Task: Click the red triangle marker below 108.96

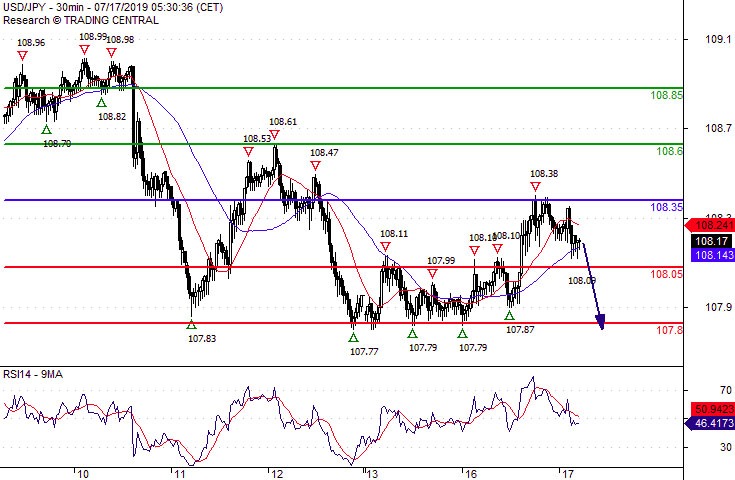Action: [x=22, y=56]
